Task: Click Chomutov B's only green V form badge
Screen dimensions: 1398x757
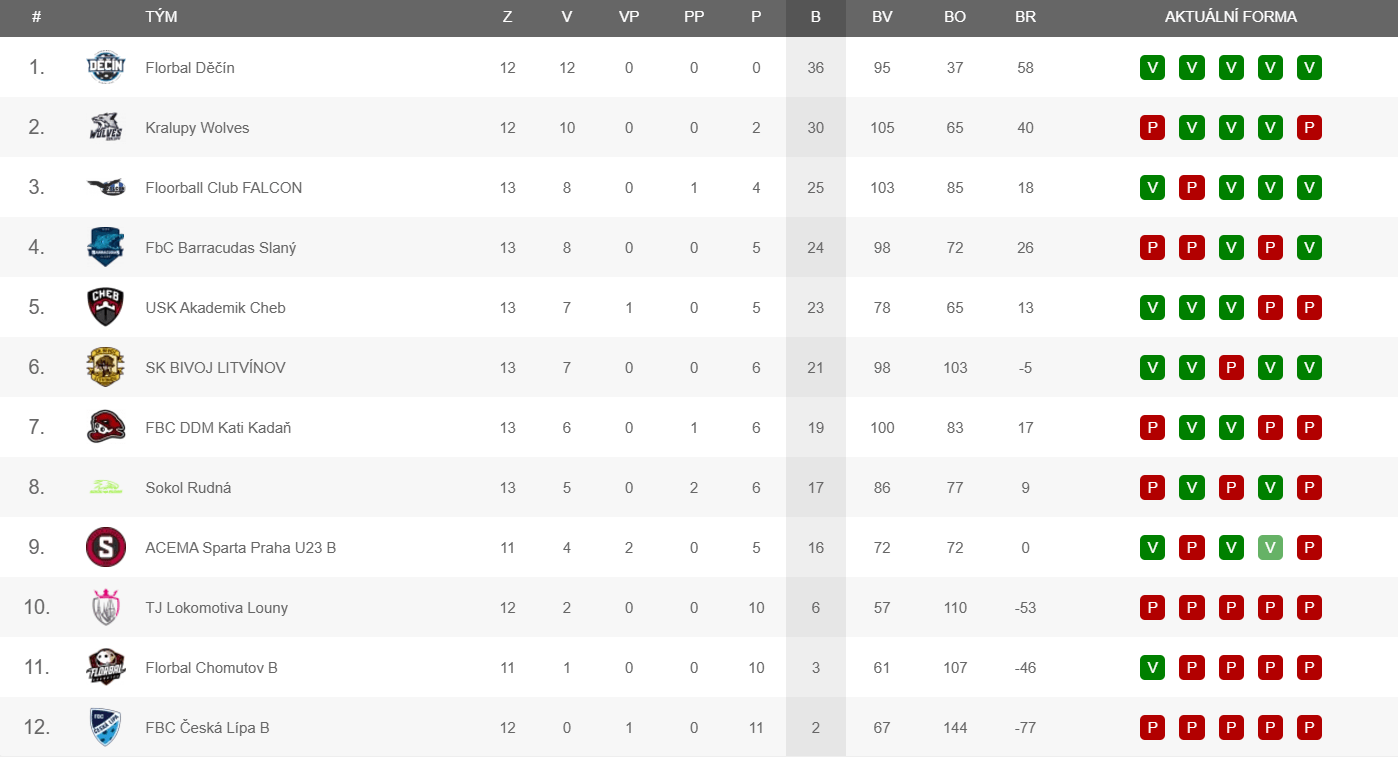Action: [x=1152, y=667]
